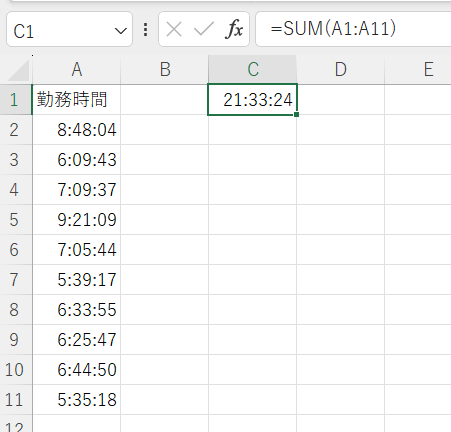Select cell with time 9:21:09
Viewport: 451px width, 432px height.
pos(77,220)
